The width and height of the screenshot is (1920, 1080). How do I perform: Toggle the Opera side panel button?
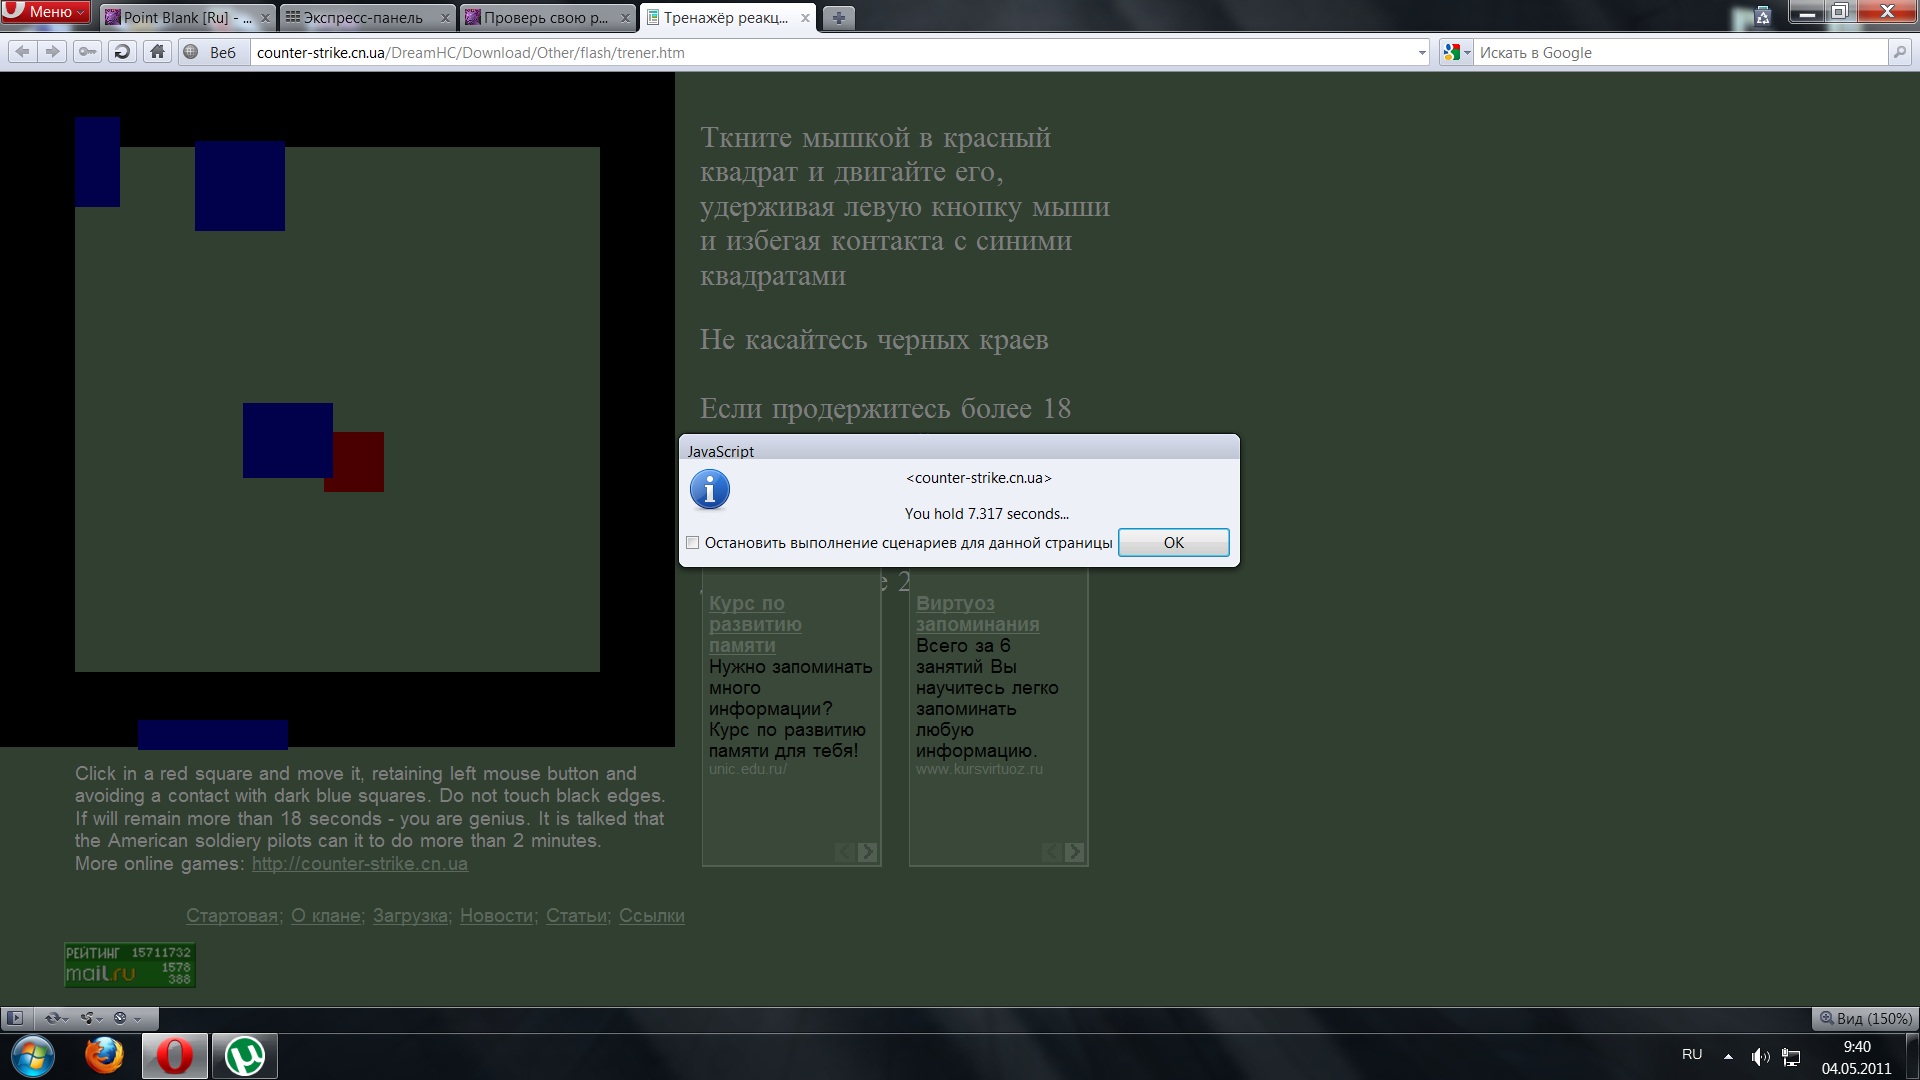pos(15,1018)
